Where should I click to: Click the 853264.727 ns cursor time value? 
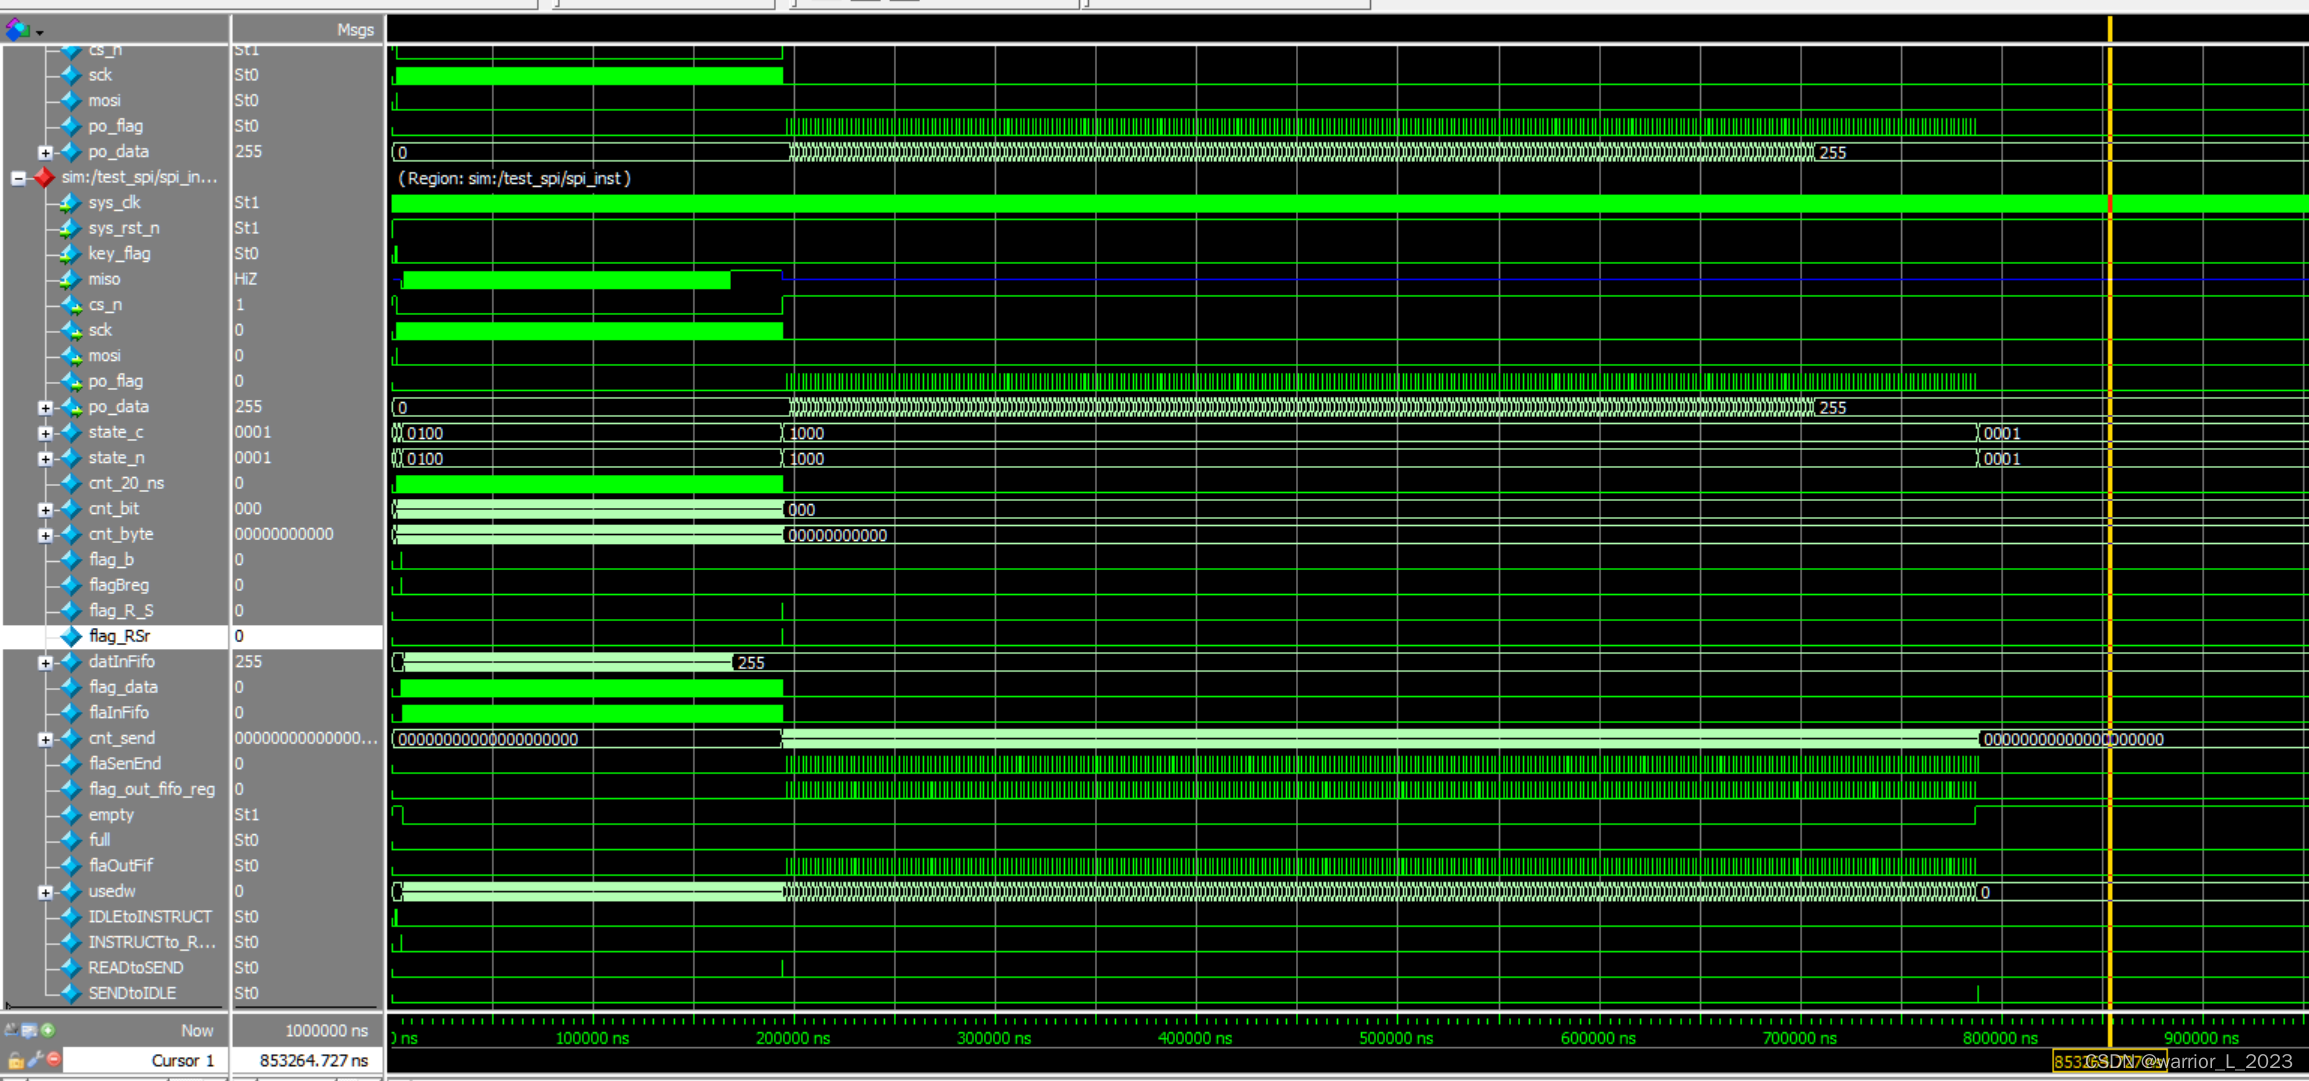(313, 1060)
